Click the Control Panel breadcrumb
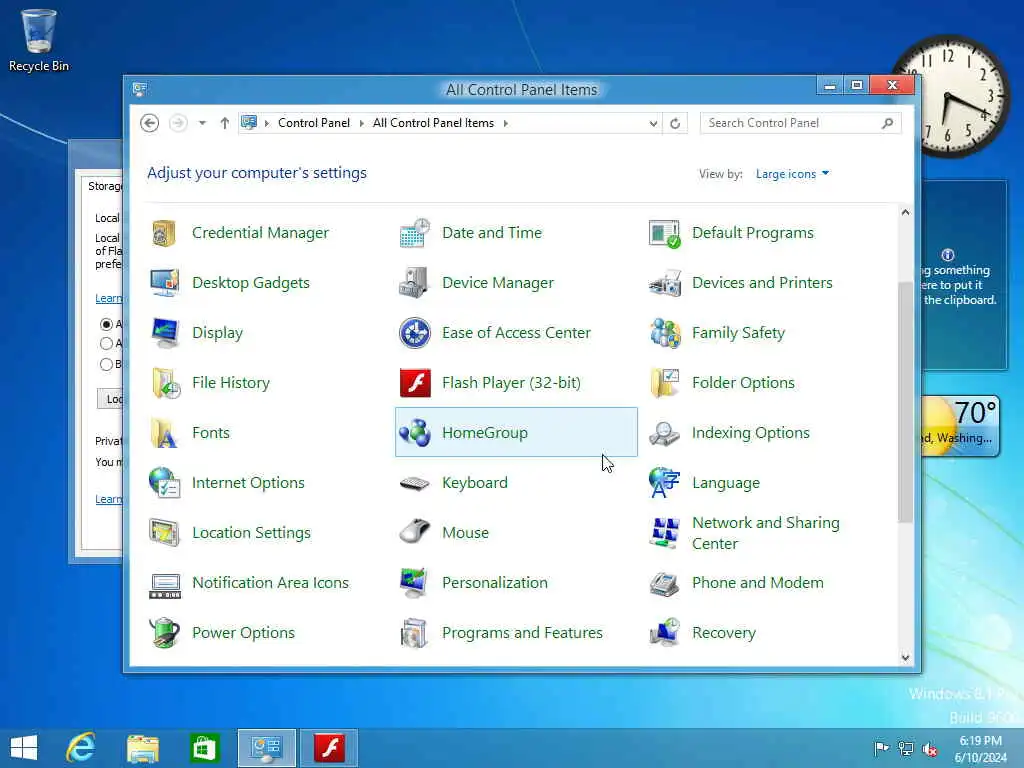This screenshot has height=768, width=1024. [313, 123]
